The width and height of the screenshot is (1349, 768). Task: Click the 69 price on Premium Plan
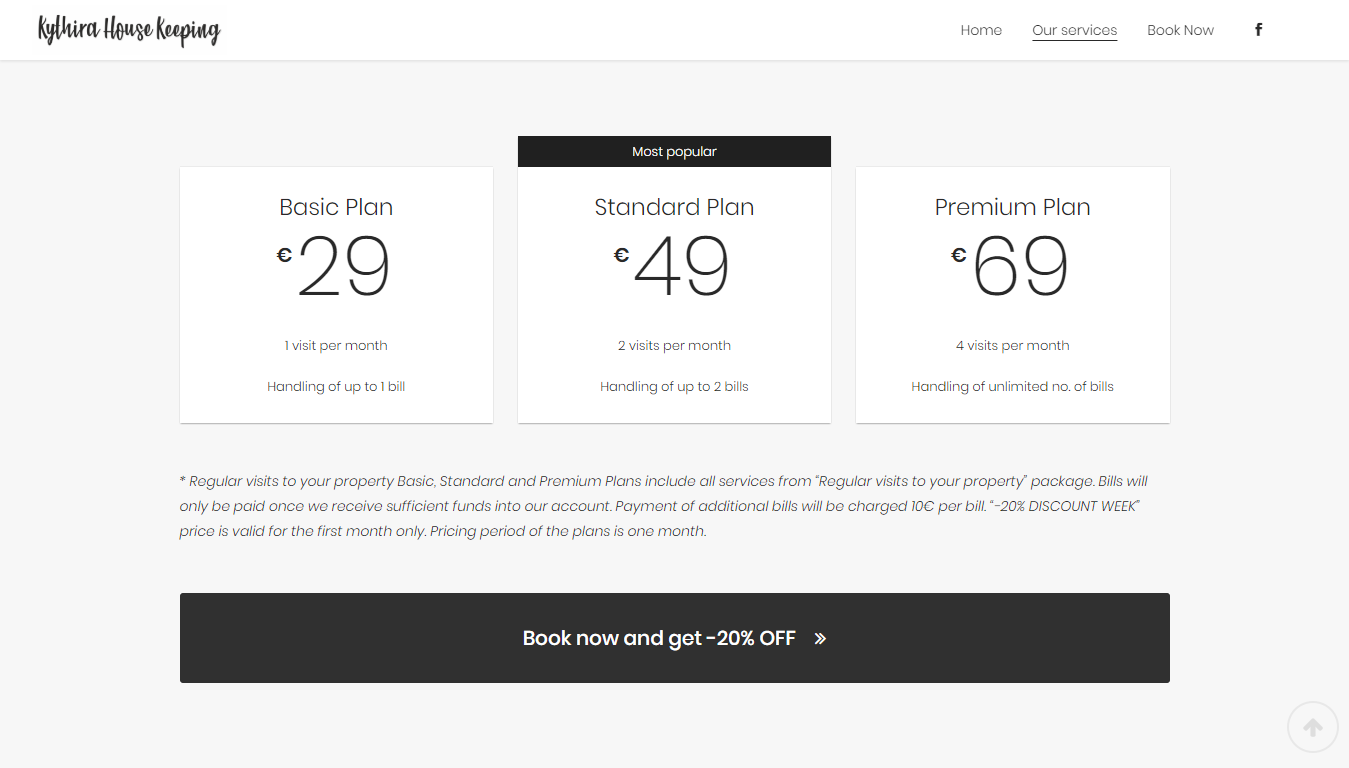tap(1020, 267)
